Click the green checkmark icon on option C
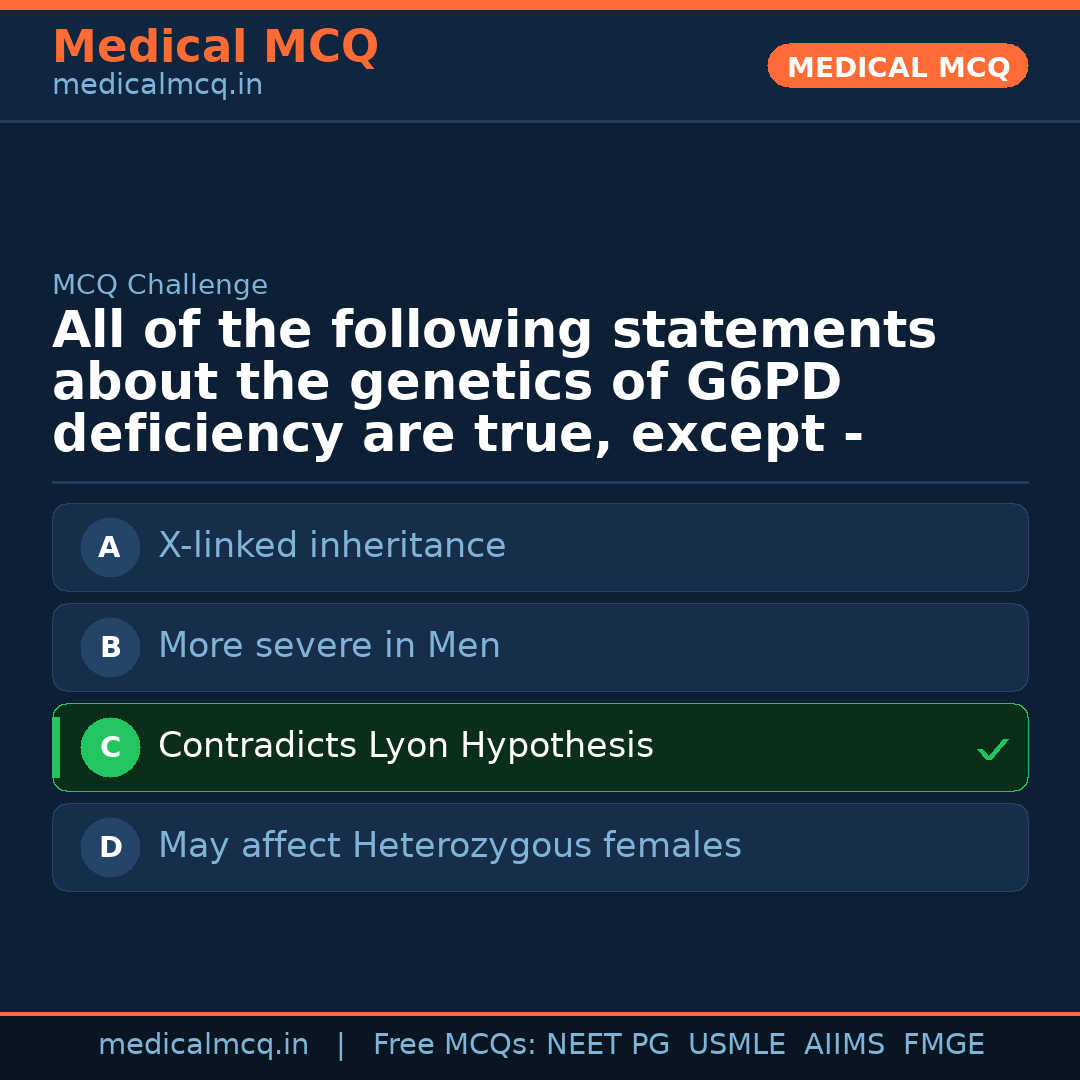Viewport: 1080px width, 1080px height. [992, 749]
